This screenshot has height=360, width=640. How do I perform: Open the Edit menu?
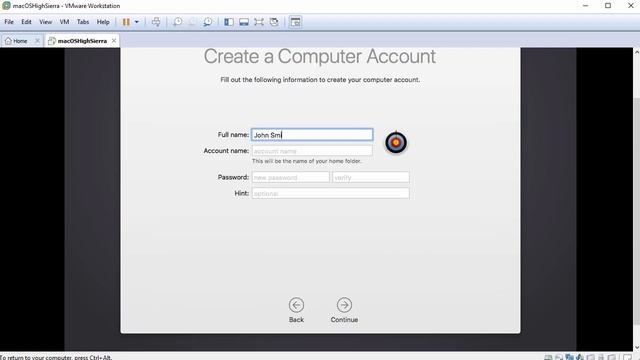pos(27,22)
